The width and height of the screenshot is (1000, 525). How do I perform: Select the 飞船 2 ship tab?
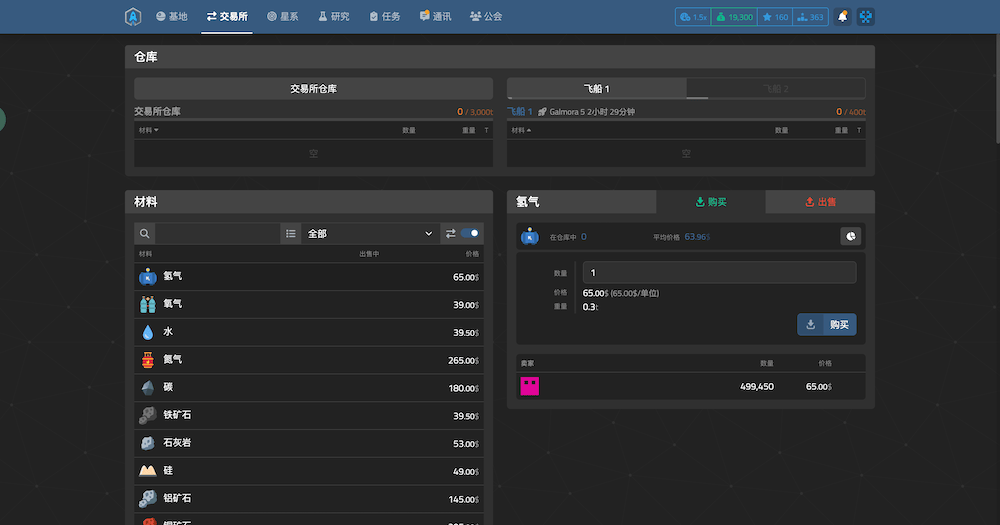point(776,89)
